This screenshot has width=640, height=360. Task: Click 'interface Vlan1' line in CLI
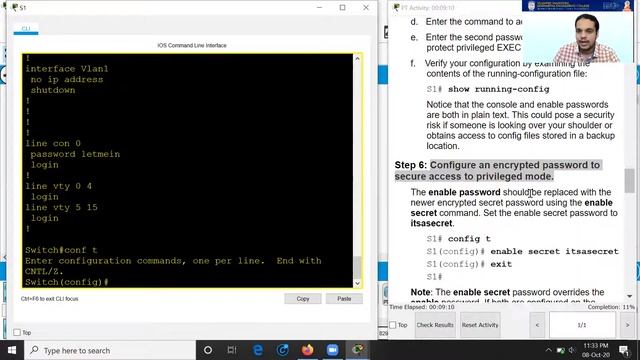coord(67,69)
